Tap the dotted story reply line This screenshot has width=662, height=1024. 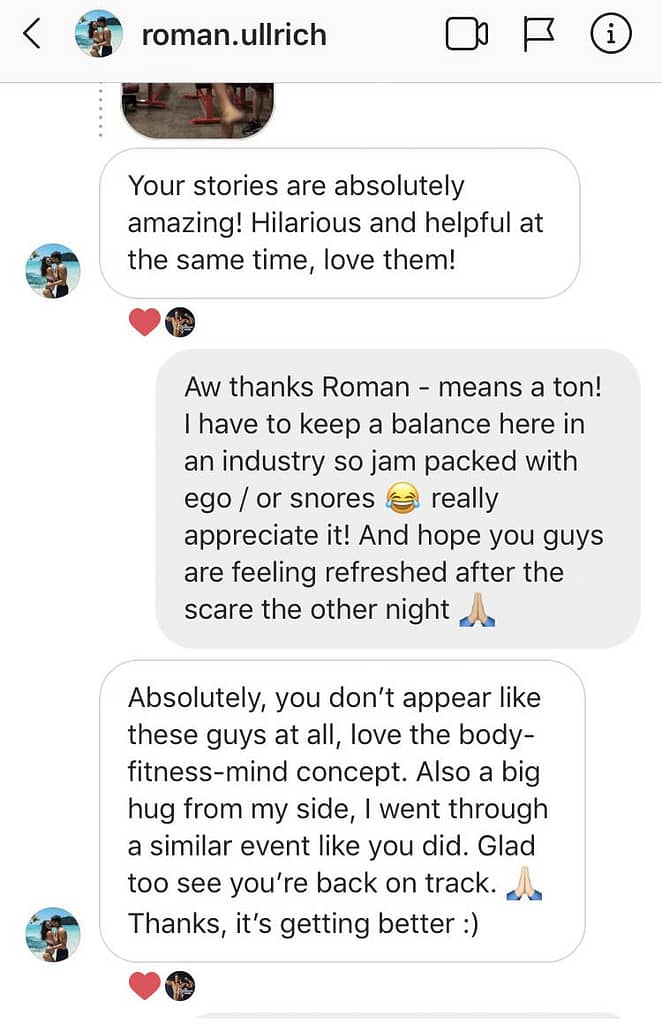tap(101, 110)
